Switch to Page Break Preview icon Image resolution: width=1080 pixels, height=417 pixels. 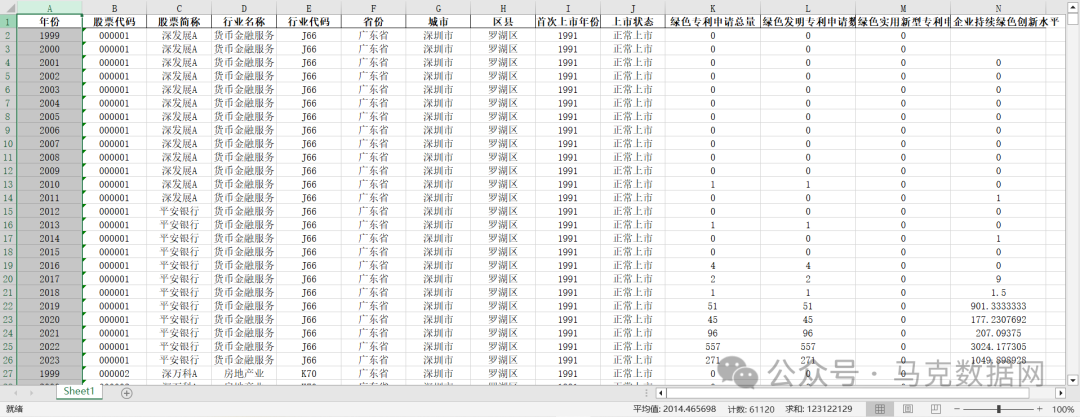(x=935, y=409)
